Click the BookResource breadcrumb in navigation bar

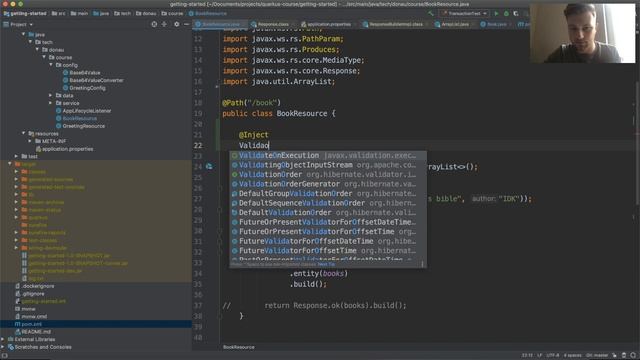(x=208, y=13)
